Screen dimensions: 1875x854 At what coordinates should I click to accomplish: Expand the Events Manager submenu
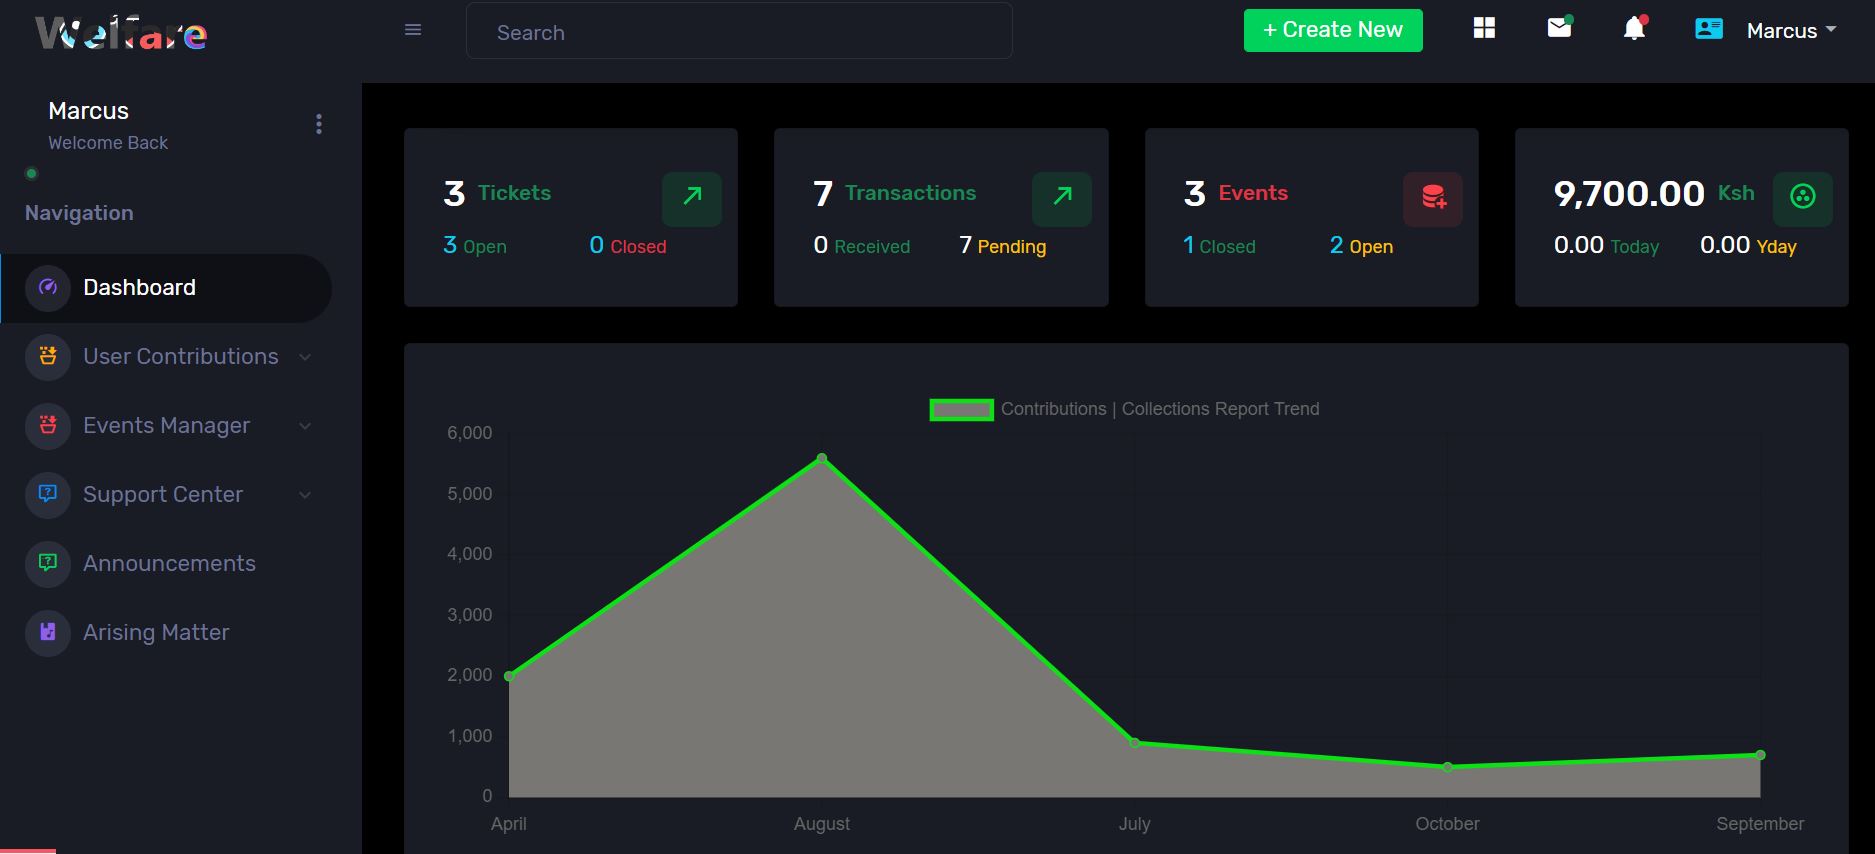pos(167,426)
